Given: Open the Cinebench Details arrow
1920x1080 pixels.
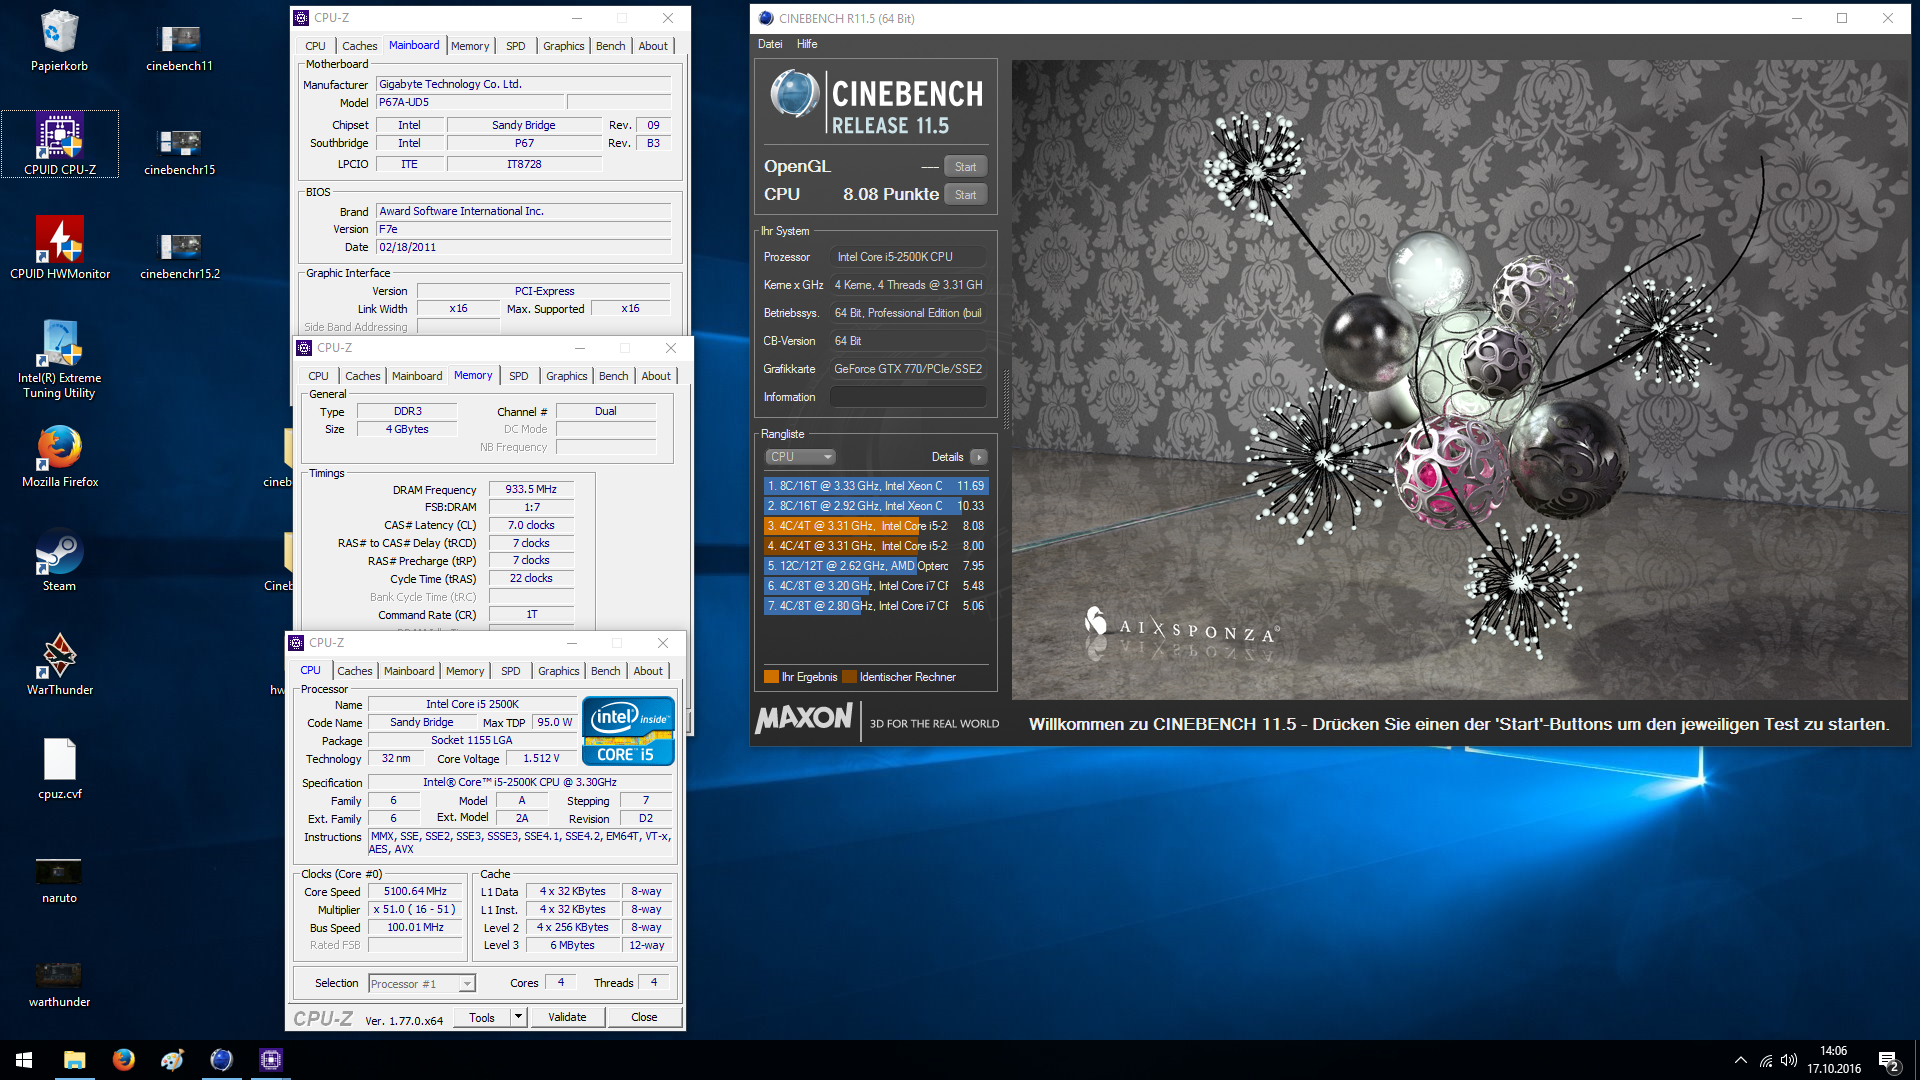Looking at the screenshot, I should click(979, 457).
